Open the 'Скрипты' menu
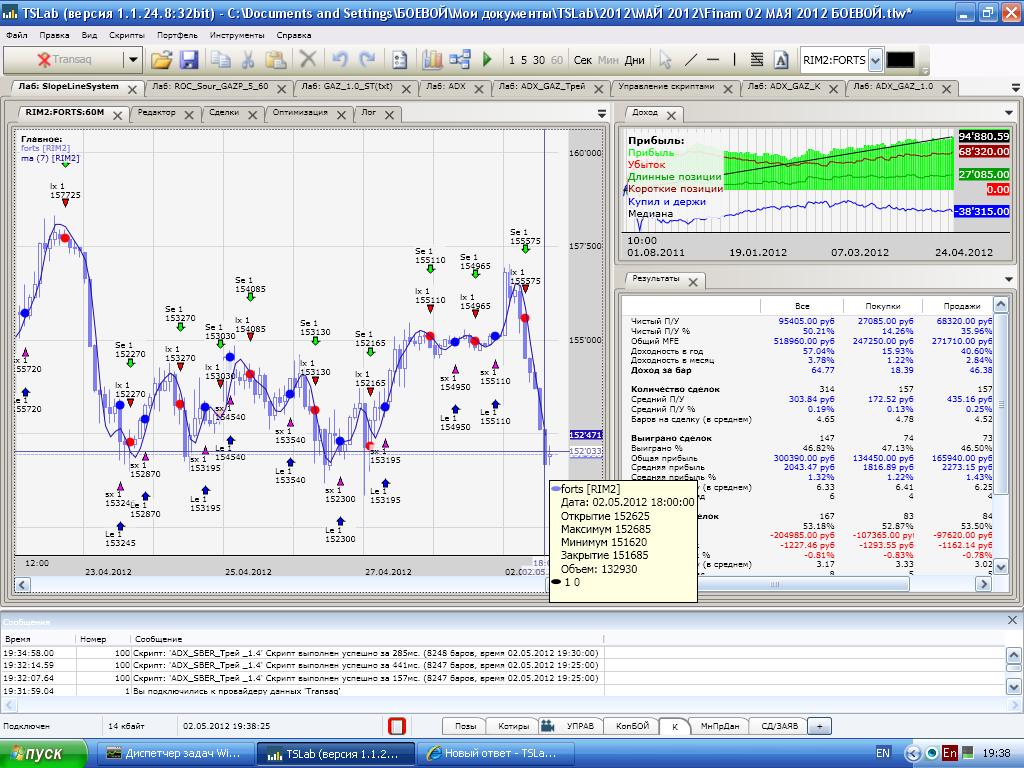This screenshot has width=1024, height=768. point(127,34)
